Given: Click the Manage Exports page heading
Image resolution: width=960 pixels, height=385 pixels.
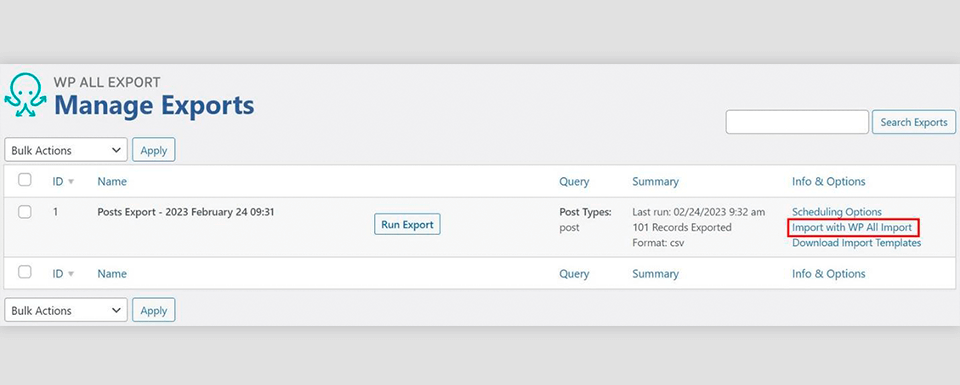Looking at the screenshot, I should (x=154, y=105).
